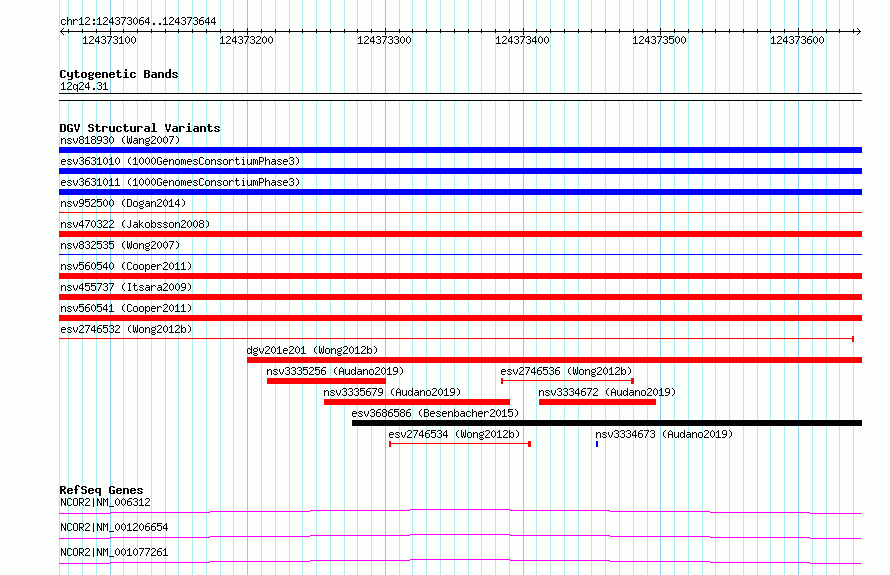
Task: Select the red nsv3335256 variant bar
Action: (326, 381)
